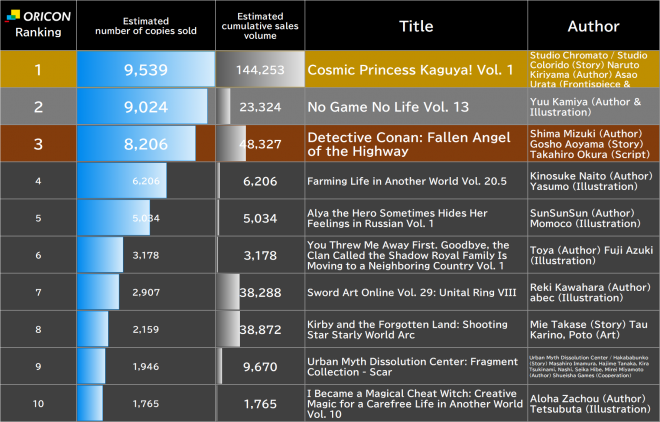Click the 9,539 copies sold value
660x422 pixels.
tap(146, 69)
